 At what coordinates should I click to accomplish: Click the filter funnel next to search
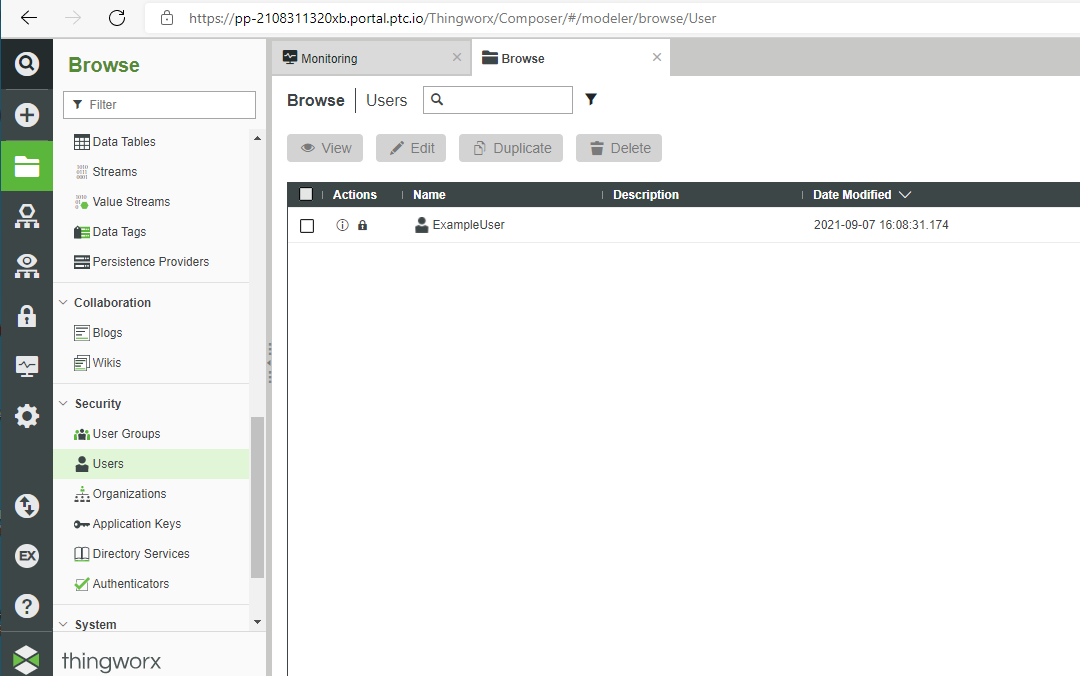(590, 99)
